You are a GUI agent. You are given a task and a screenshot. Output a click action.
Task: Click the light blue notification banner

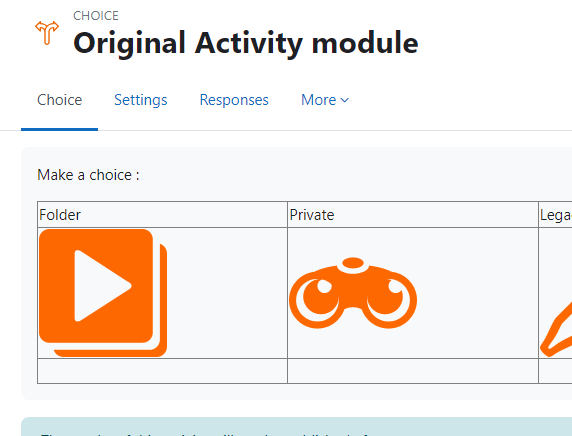point(297,427)
